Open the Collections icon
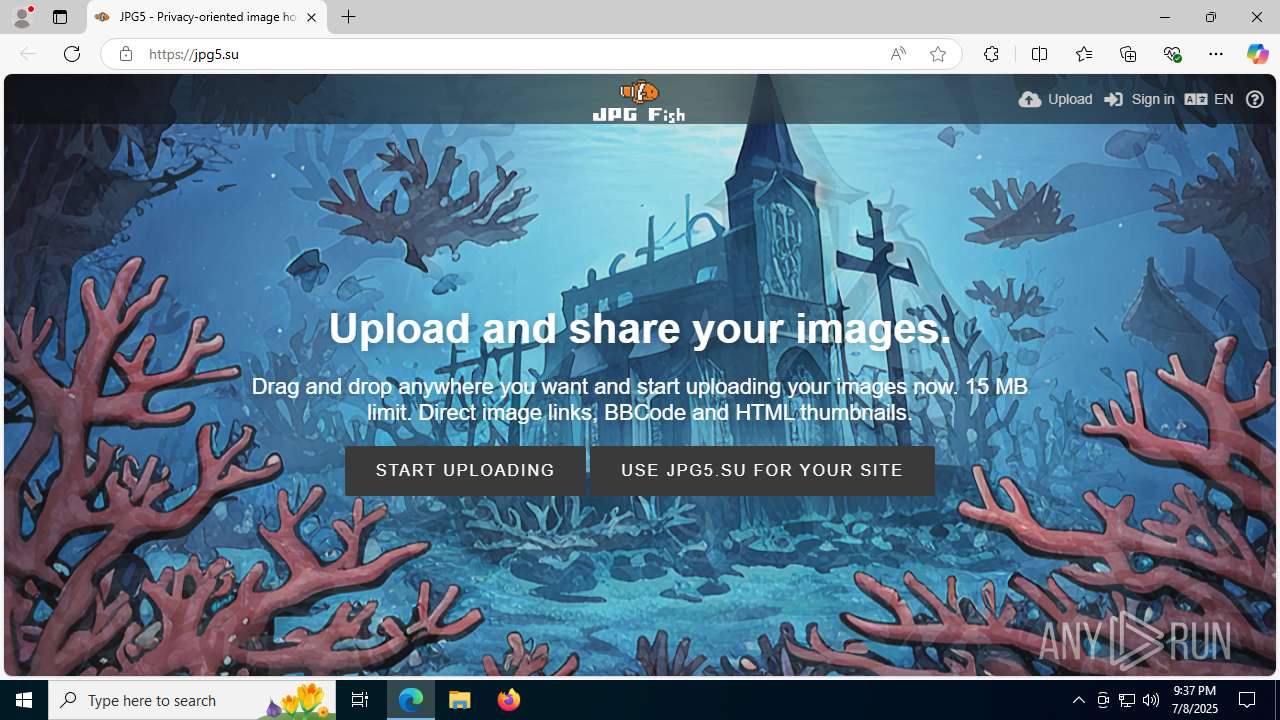The image size is (1280, 720). click(x=1128, y=54)
